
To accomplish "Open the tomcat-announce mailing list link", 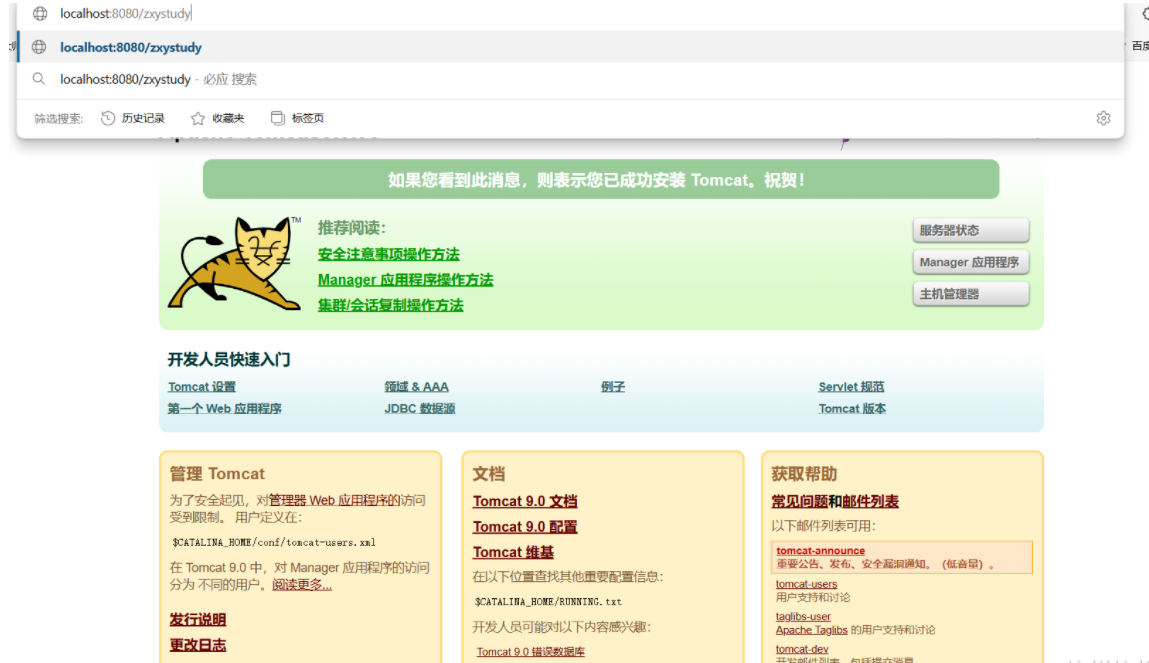I will pos(821,551).
